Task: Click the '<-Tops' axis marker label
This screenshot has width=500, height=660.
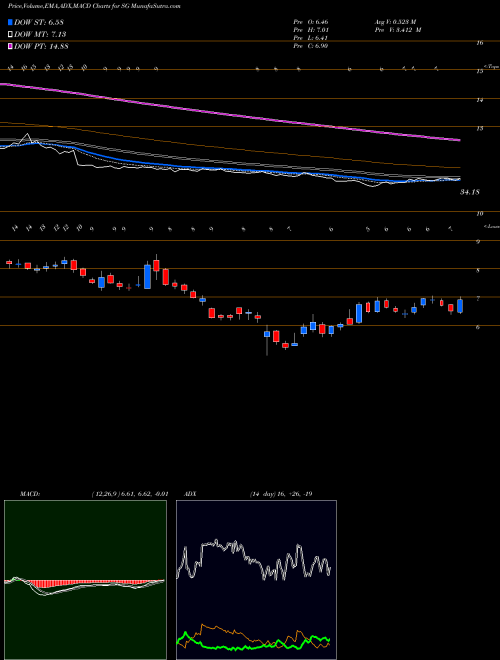Action: 490,67
